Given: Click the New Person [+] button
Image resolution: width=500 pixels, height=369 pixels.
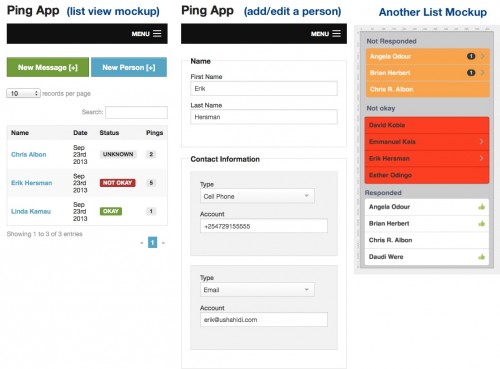Looking at the screenshot, I should [129, 67].
